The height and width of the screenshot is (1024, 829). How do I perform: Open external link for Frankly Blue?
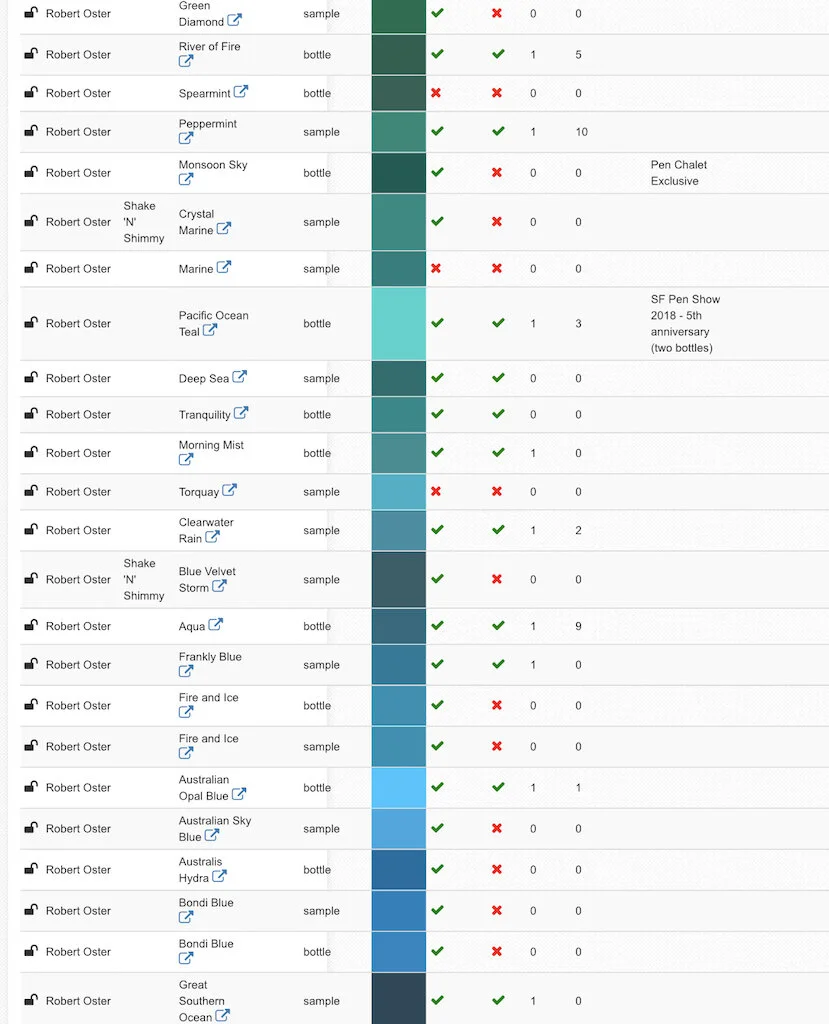coord(186,671)
